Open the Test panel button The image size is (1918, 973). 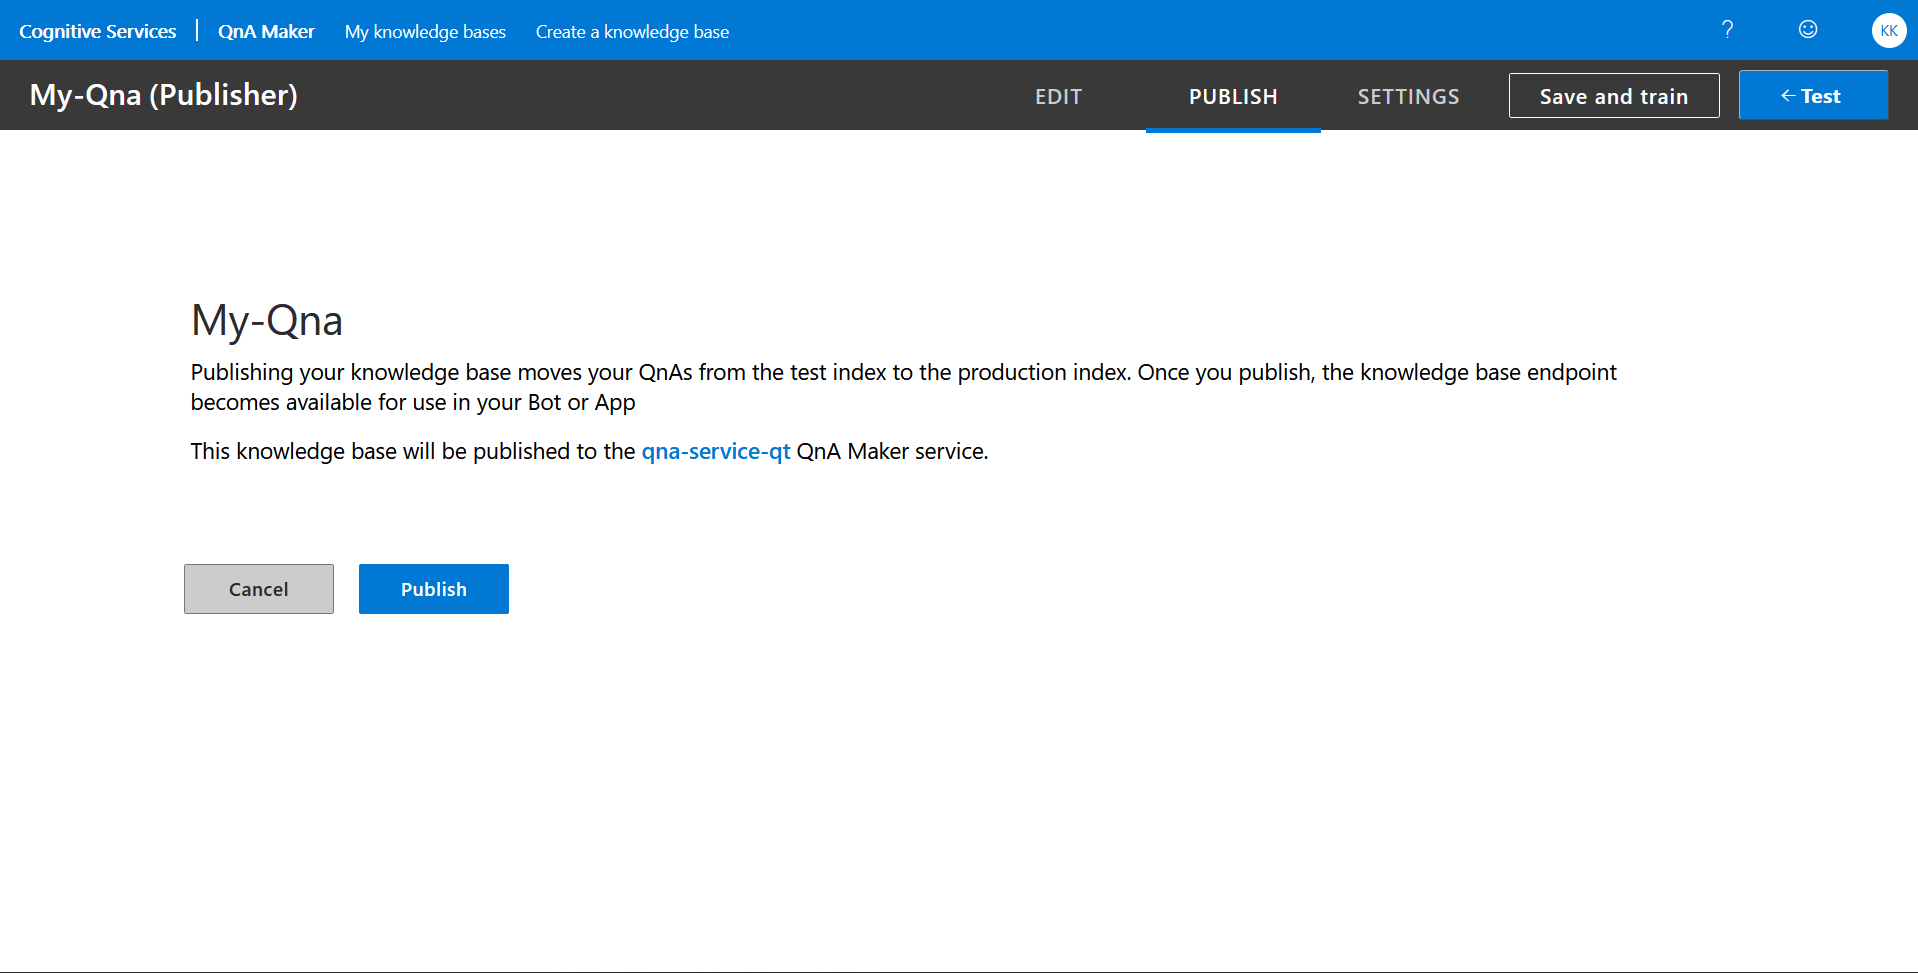[x=1813, y=95]
